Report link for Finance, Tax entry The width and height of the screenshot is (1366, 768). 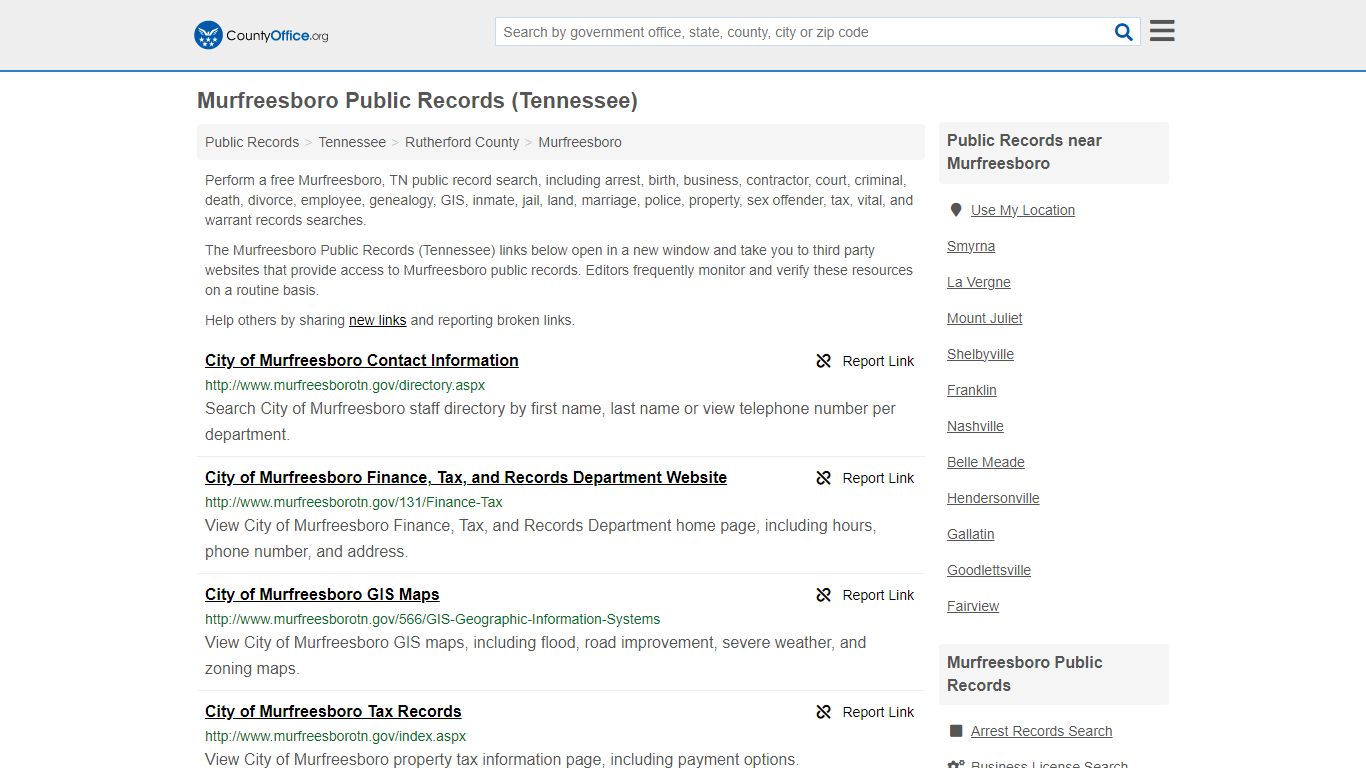tap(878, 478)
